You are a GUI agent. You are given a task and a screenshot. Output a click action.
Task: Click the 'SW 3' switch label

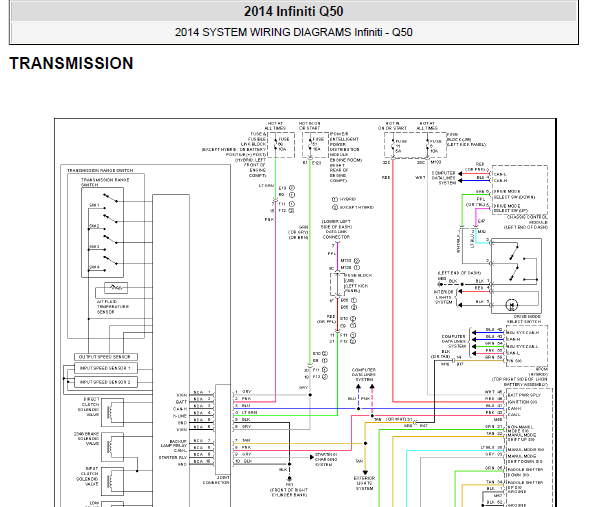(x=94, y=246)
